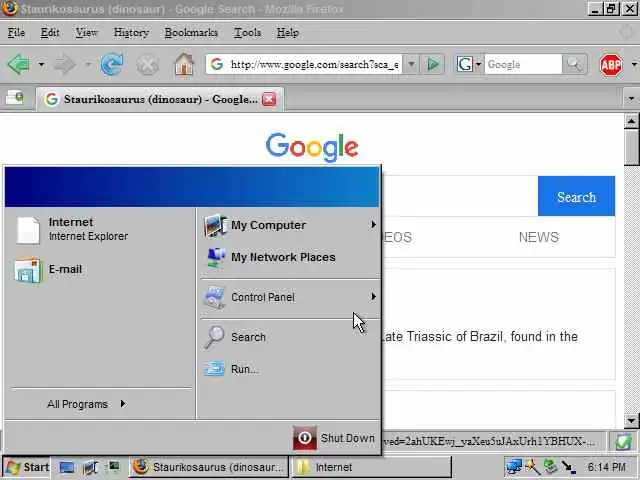Click the 6:14 PM clock
This screenshot has height=480, width=640.
pyautogui.click(x=607, y=467)
